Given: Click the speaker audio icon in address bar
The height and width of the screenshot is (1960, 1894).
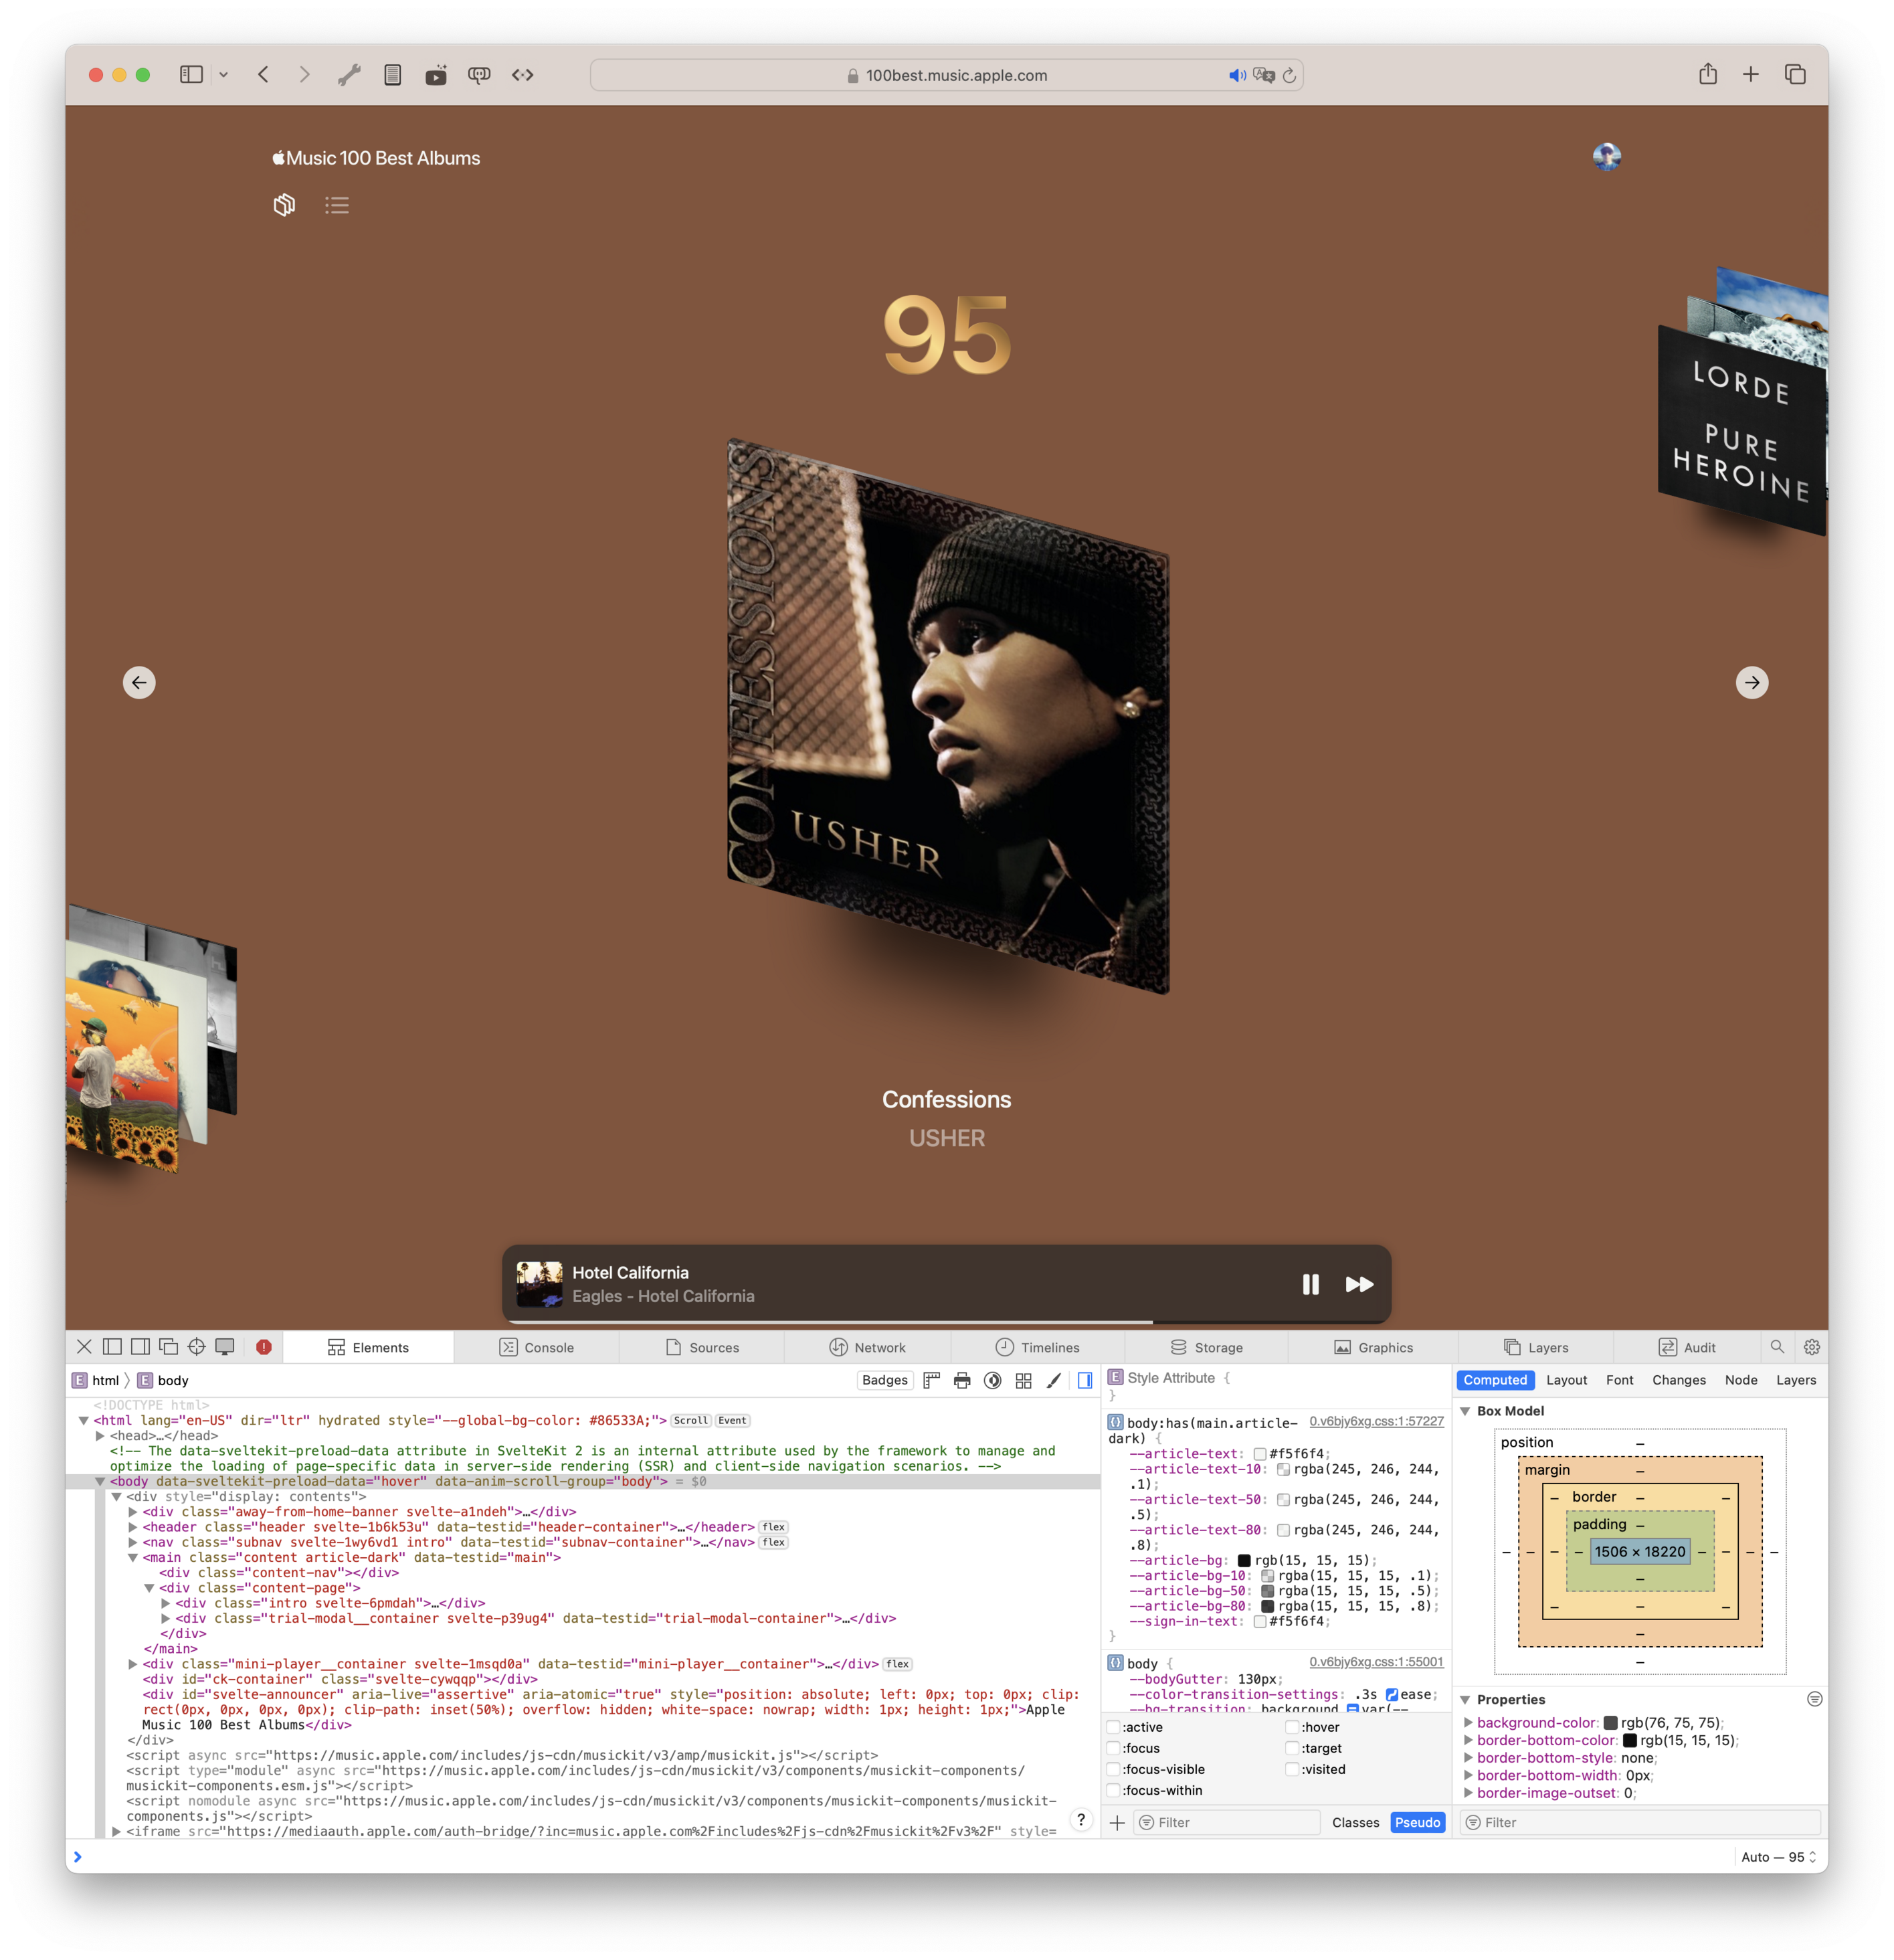Looking at the screenshot, I should click(x=1237, y=75).
